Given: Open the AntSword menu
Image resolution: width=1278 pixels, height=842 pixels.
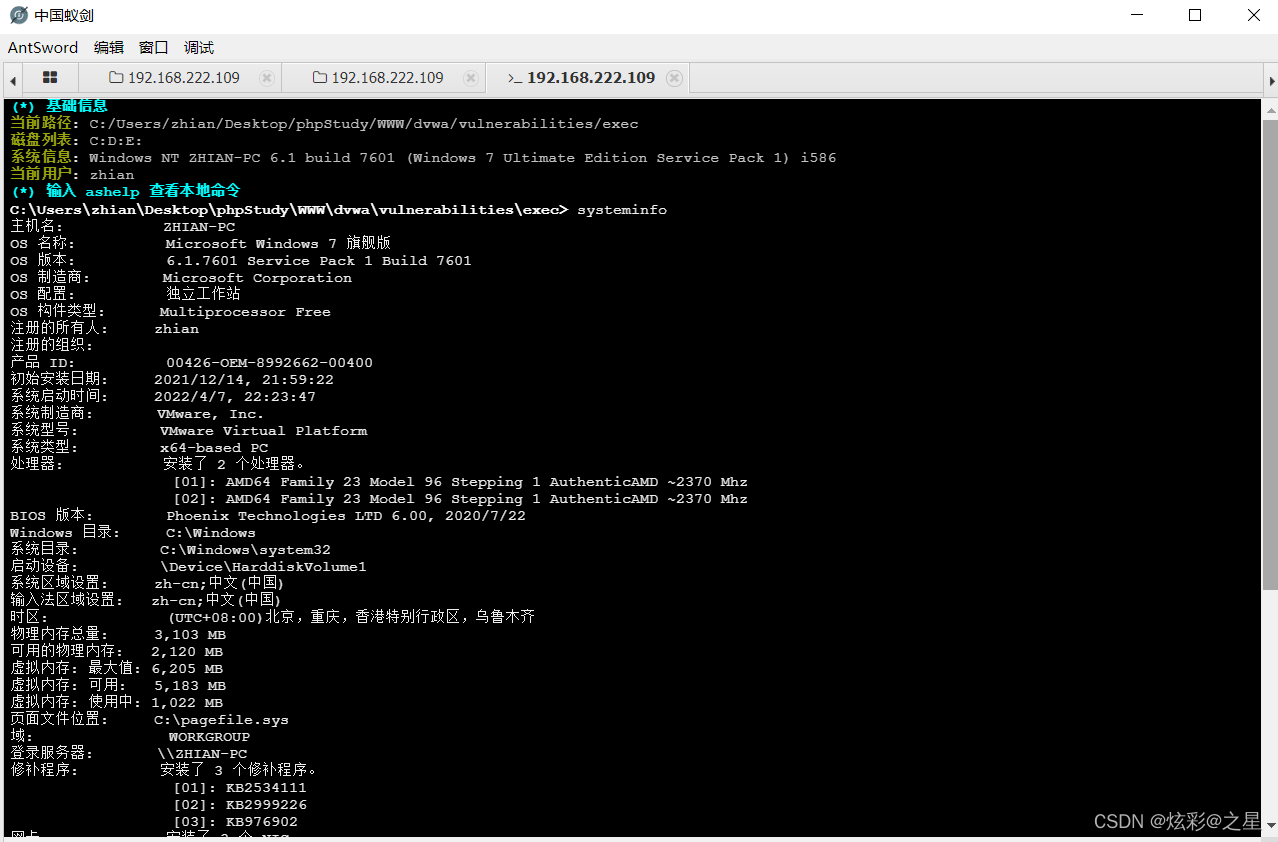Looking at the screenshot, I should coord(43,48).
